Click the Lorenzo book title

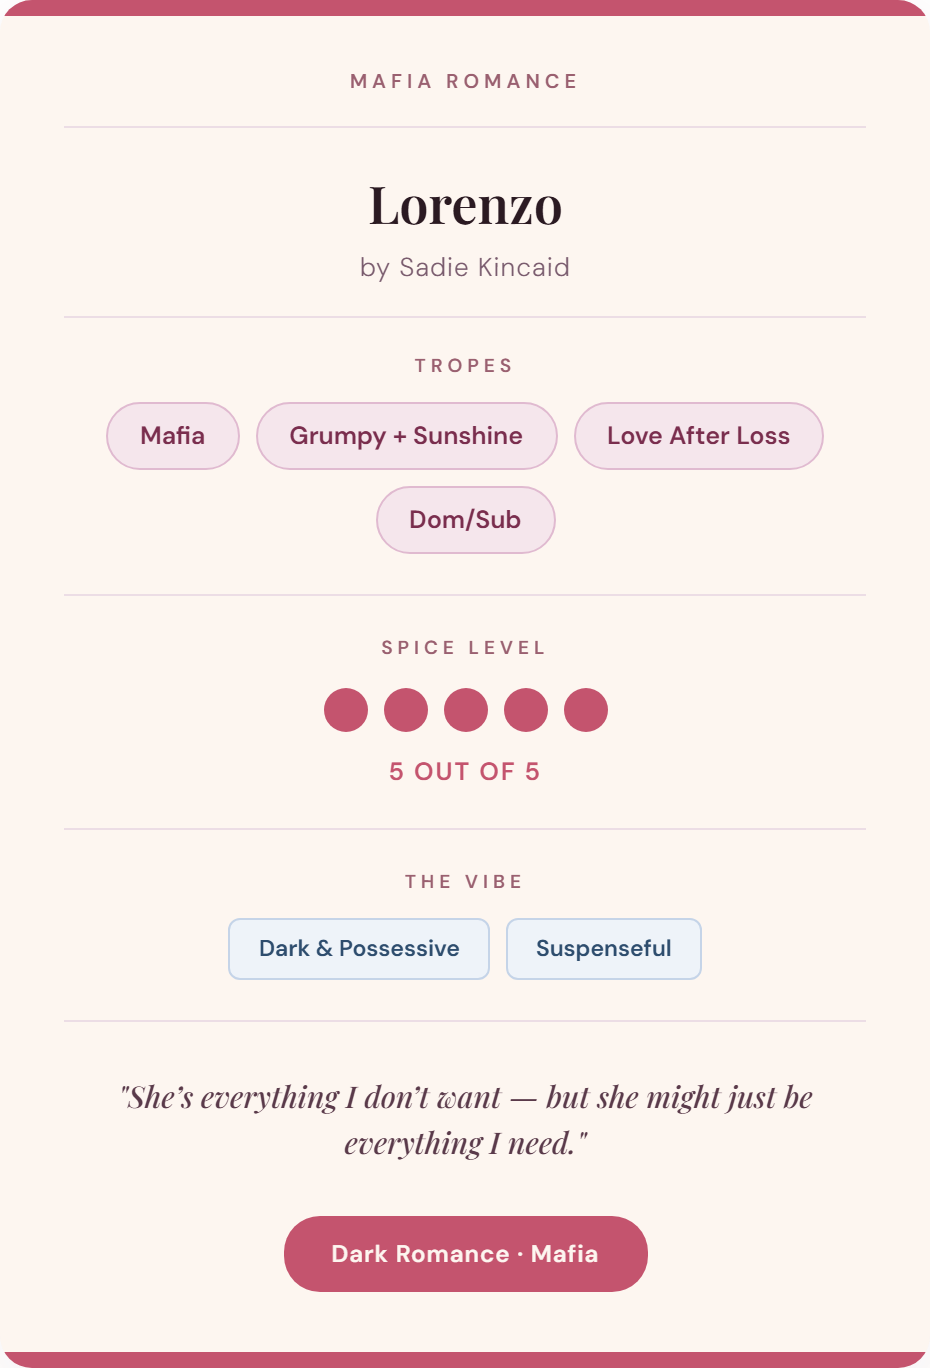pyautogui.click(x=465, y=206)
